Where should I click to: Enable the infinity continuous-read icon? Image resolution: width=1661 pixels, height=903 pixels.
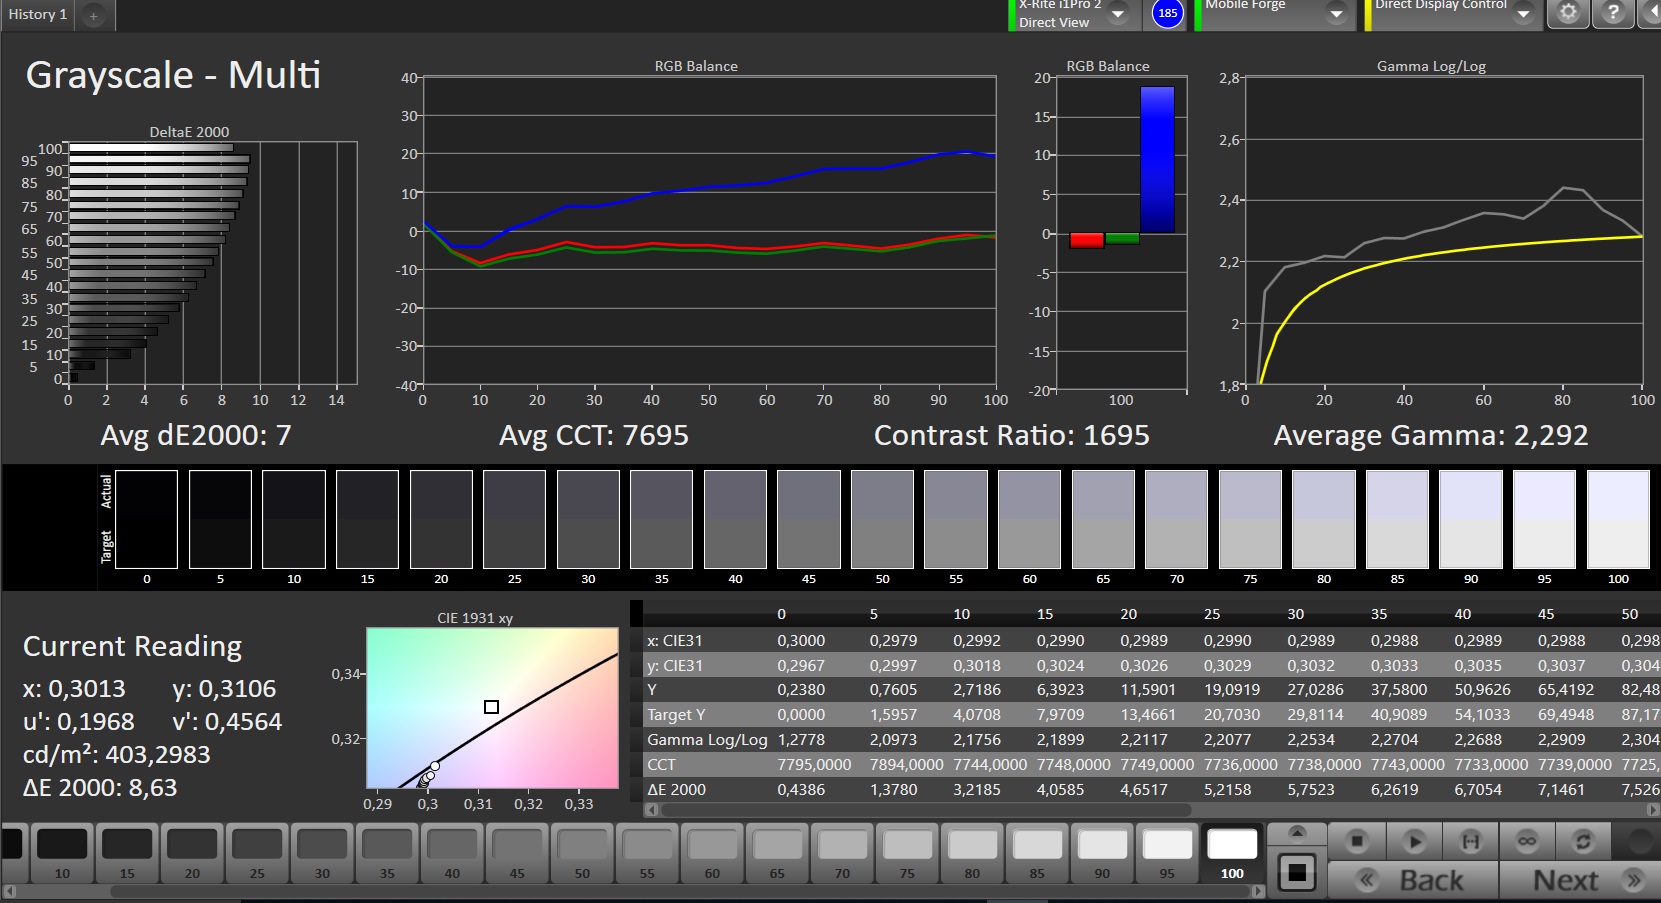click(x=1526, y=841)
